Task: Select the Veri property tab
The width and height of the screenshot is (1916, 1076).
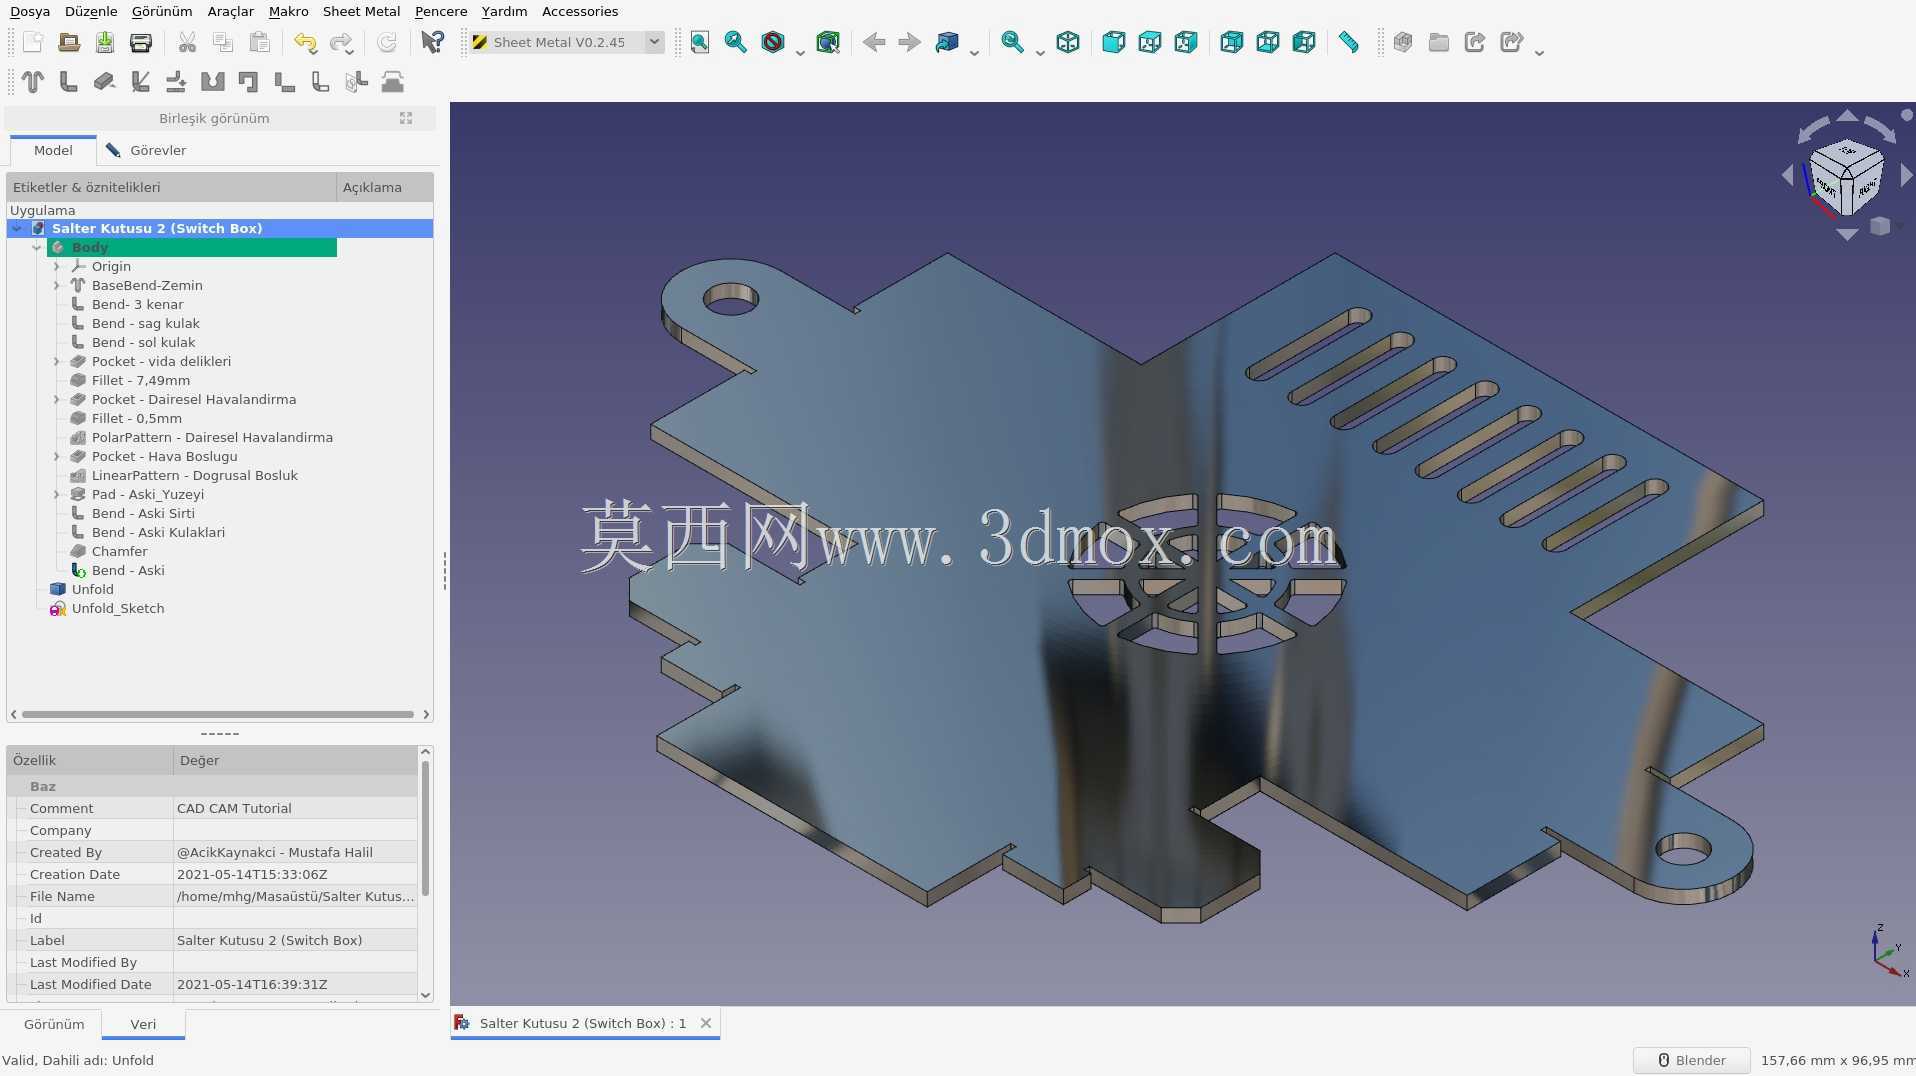Action: tap(143, 1024)
